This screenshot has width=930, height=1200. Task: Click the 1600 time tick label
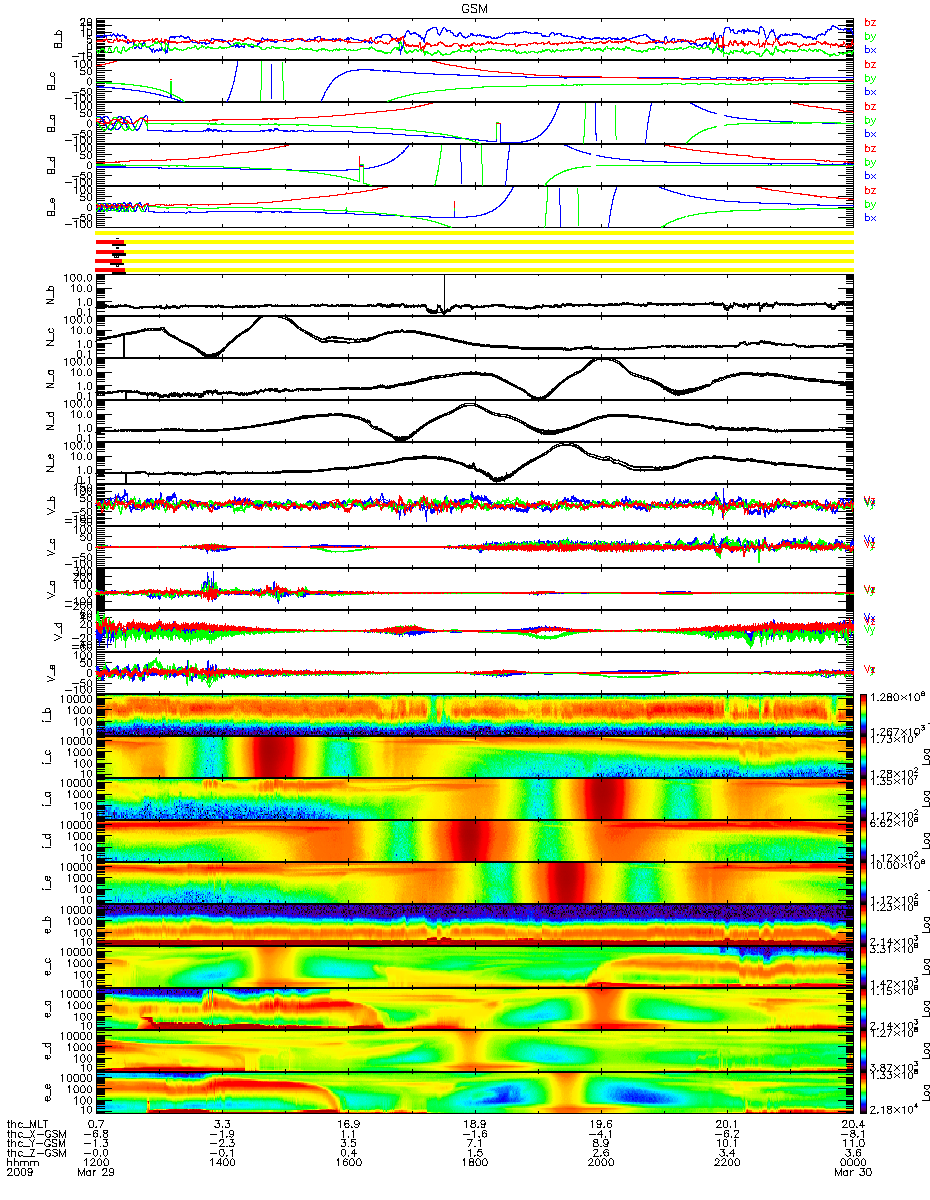349,1164
